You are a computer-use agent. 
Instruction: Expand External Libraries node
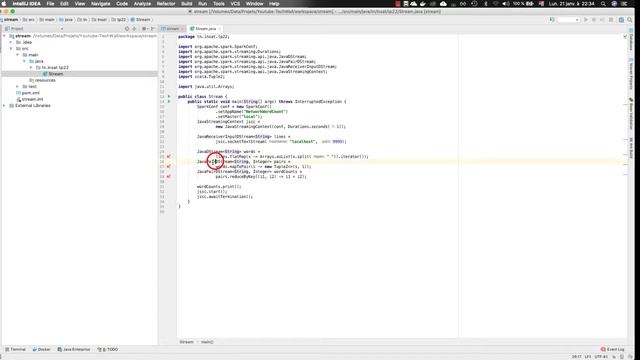coord(4,105)
